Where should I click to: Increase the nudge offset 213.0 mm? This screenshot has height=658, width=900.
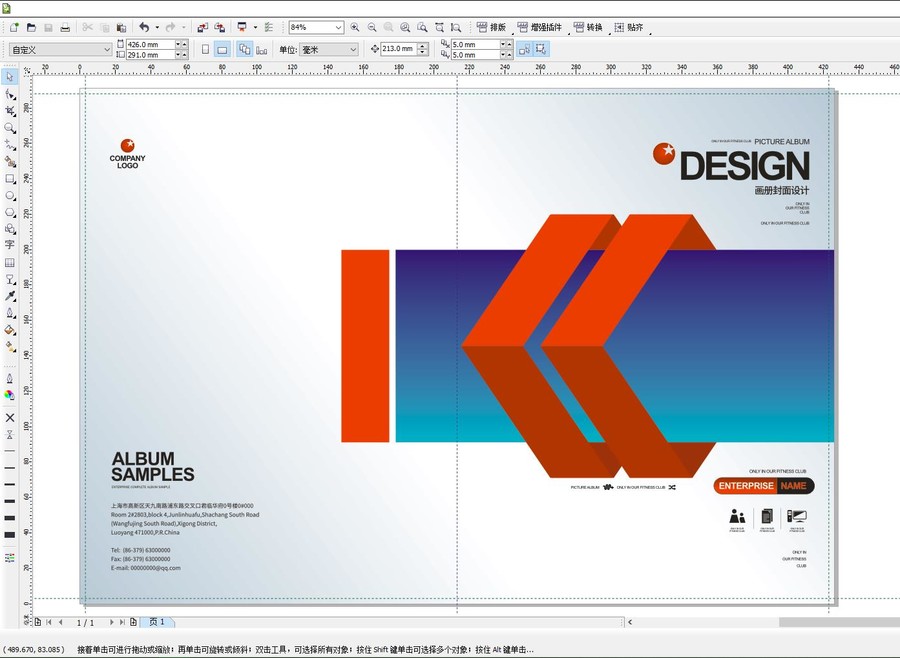point(423,46)
